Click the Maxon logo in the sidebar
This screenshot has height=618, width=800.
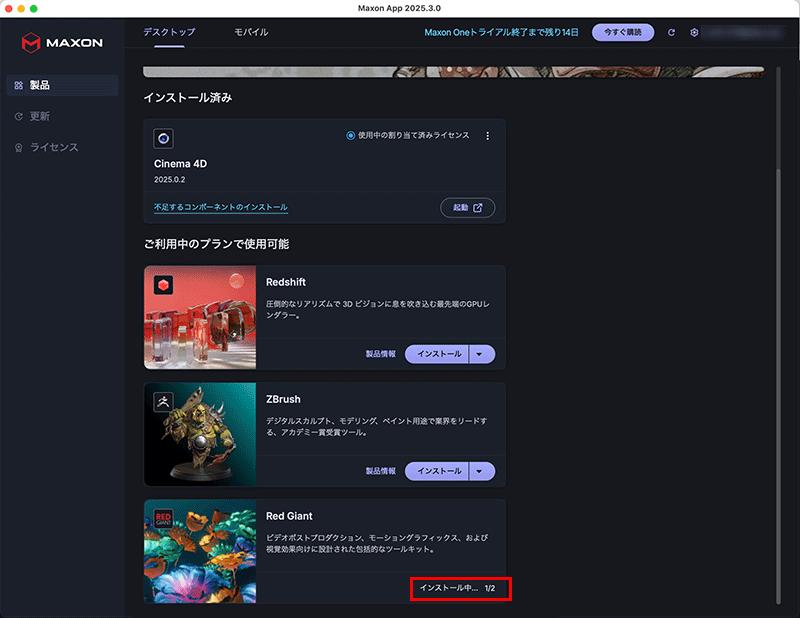[x=61, y=43]
